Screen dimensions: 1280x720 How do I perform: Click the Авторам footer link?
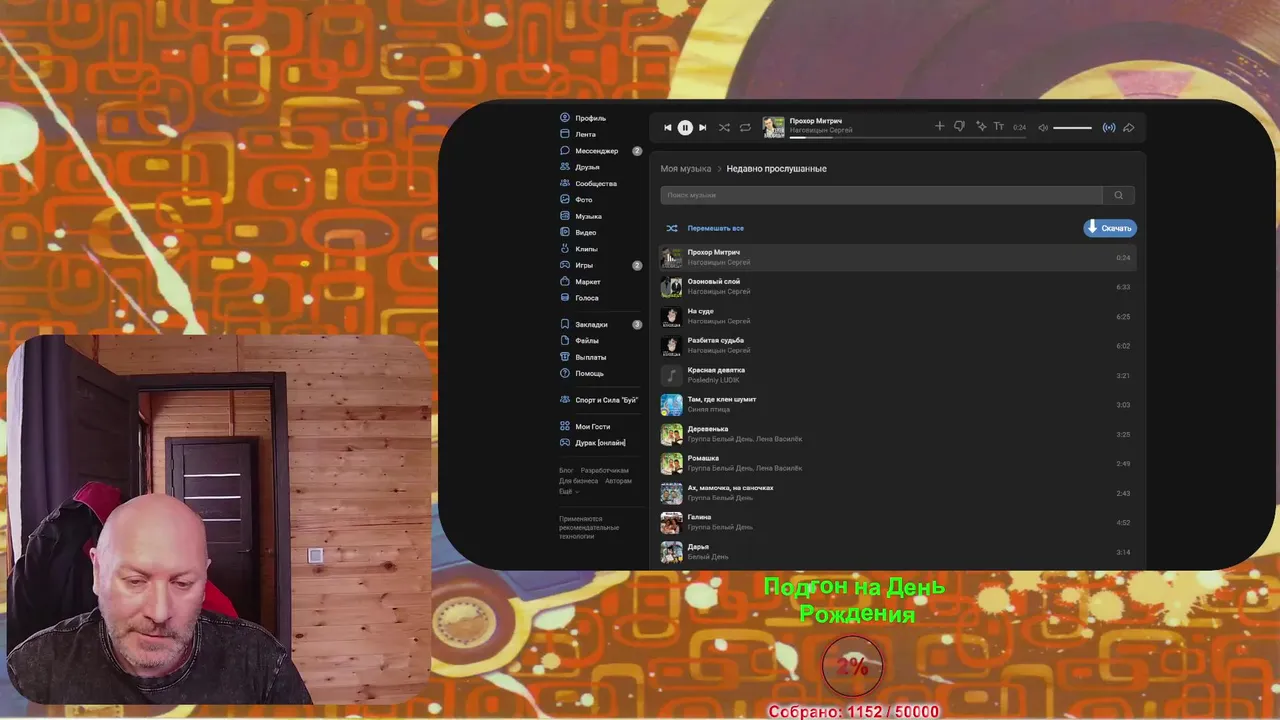coord(618,481)
